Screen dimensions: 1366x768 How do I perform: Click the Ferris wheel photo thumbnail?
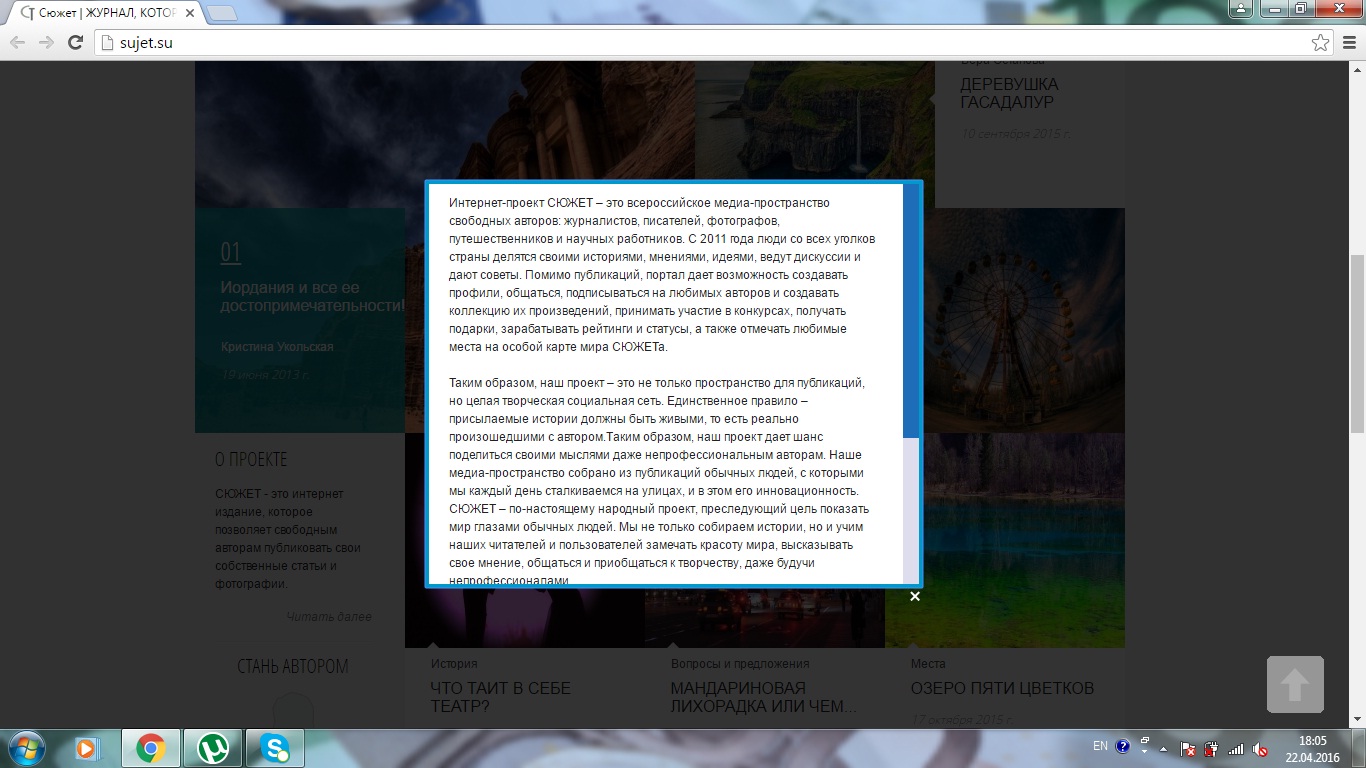click(x=1024, y=320)
